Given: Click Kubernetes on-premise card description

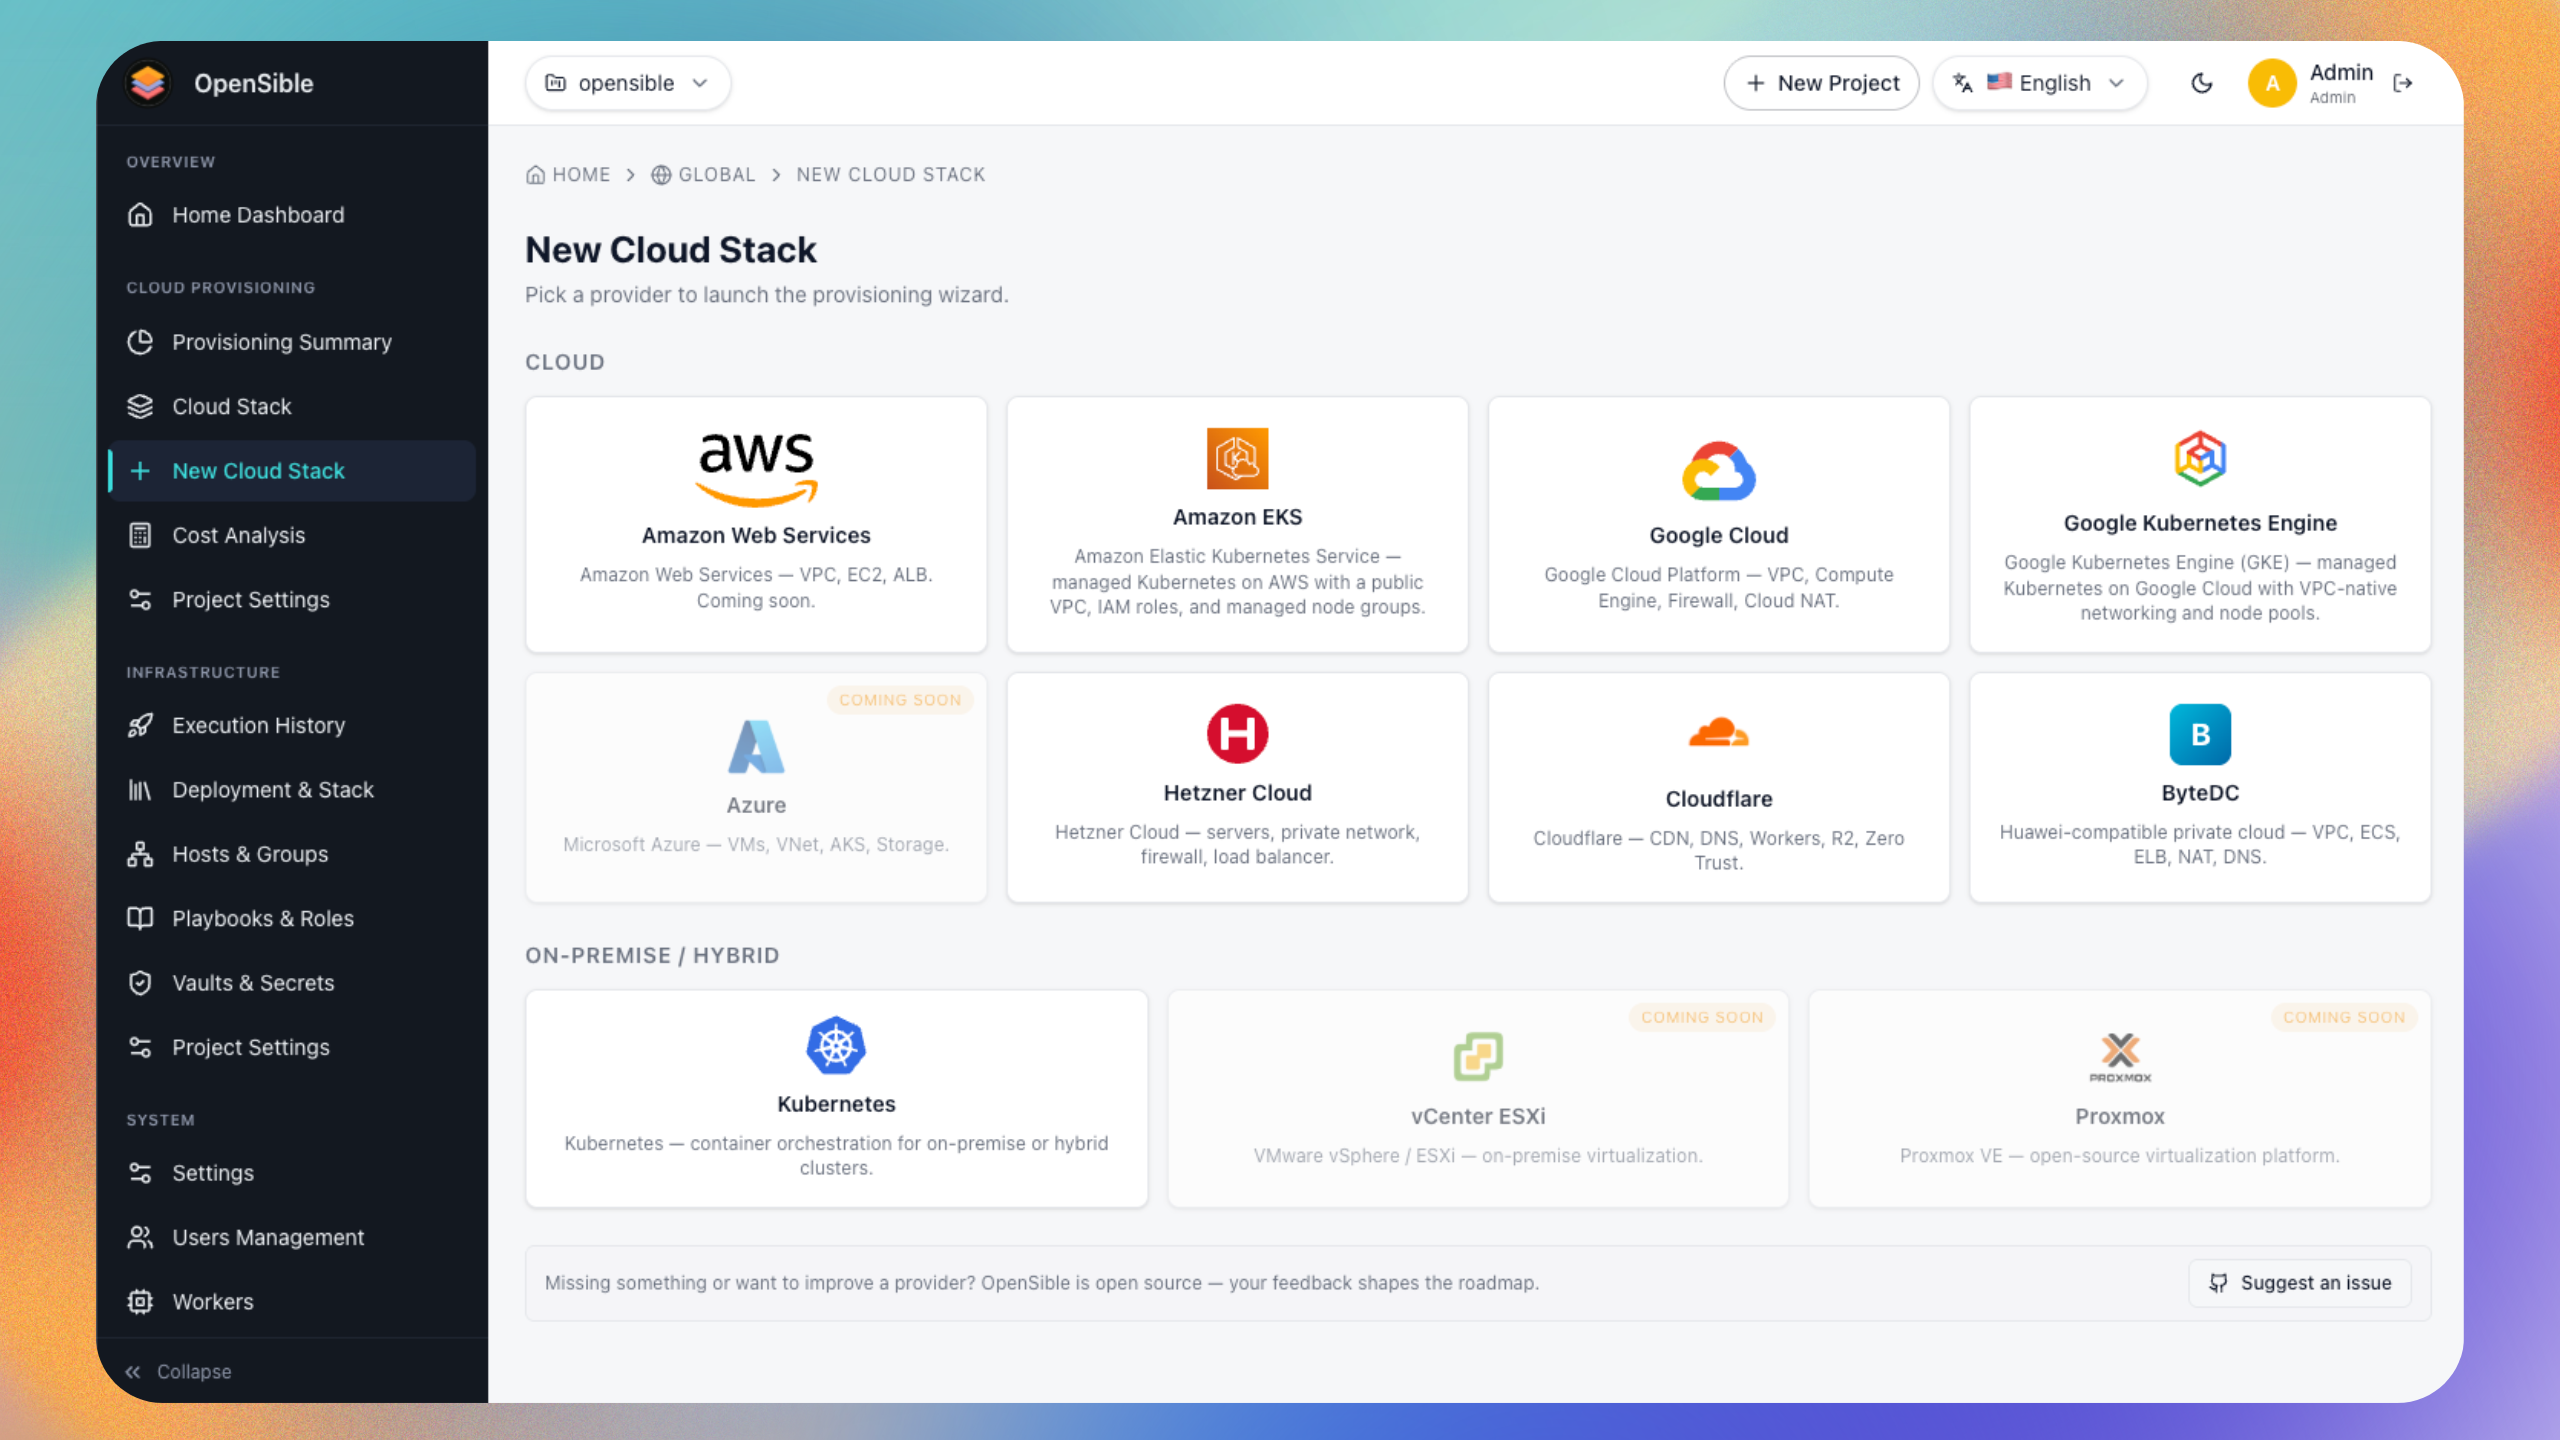Looking at the screenshot, I should 836,1156.
